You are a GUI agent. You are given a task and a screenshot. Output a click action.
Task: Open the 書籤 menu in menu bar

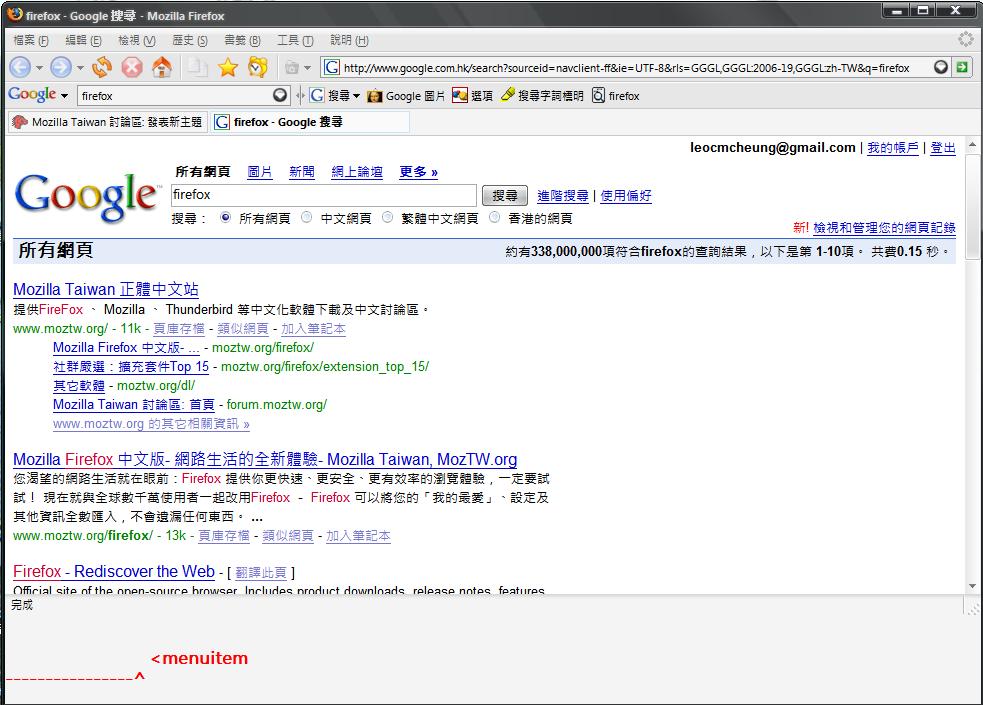[241, 40]
